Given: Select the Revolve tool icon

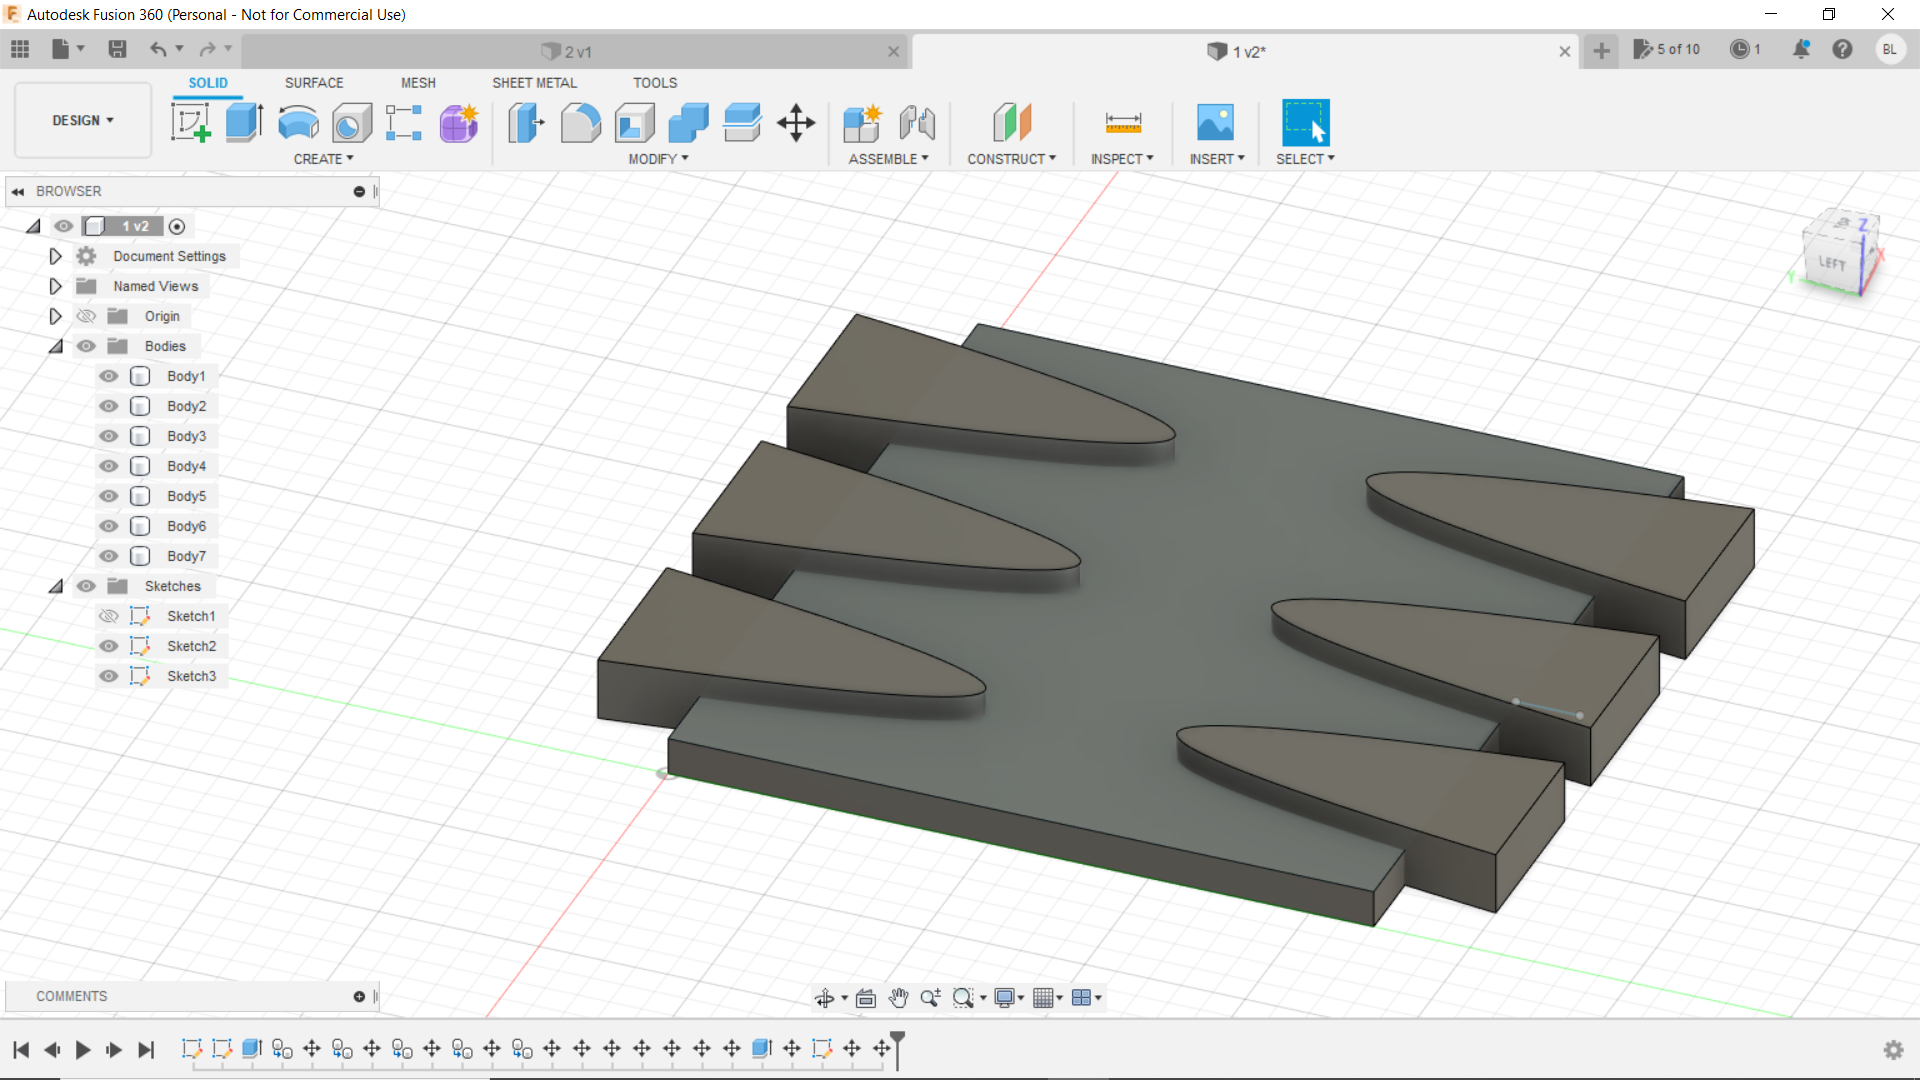Looking at the screenshot, I should coord(298,123).
